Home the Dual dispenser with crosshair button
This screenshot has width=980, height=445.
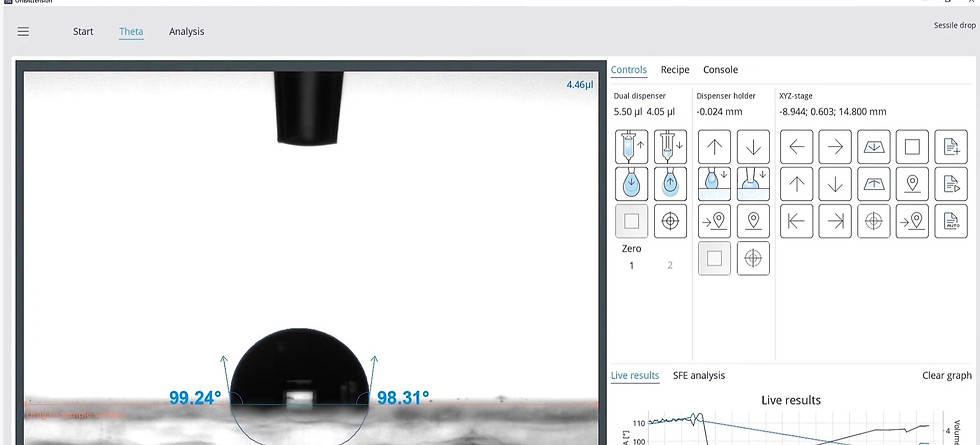point(670,221)
